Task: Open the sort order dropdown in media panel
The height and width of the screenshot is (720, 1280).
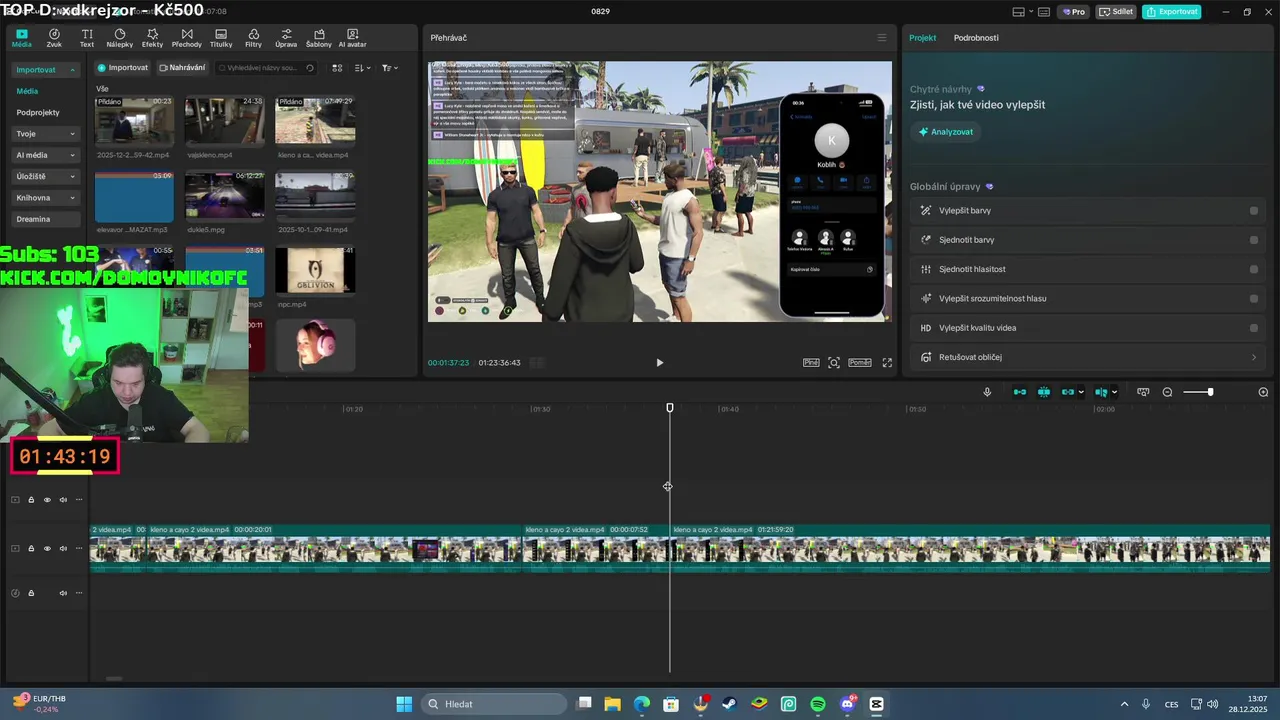Action: click(x=363, y=68)
